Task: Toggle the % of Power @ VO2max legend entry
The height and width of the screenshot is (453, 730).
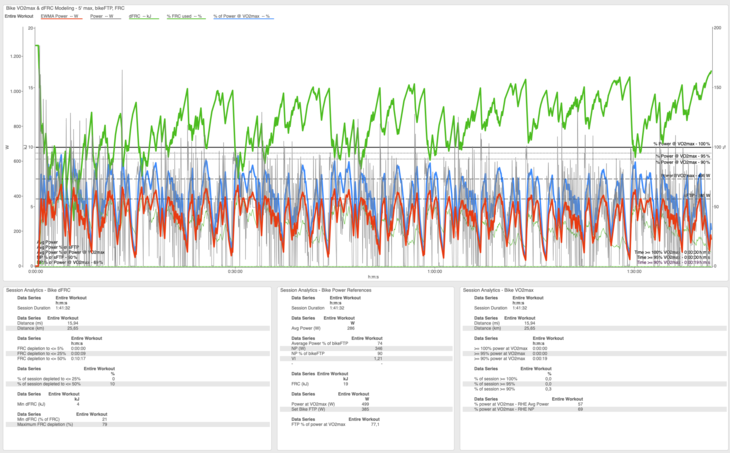Action: (x=243, y=16)
